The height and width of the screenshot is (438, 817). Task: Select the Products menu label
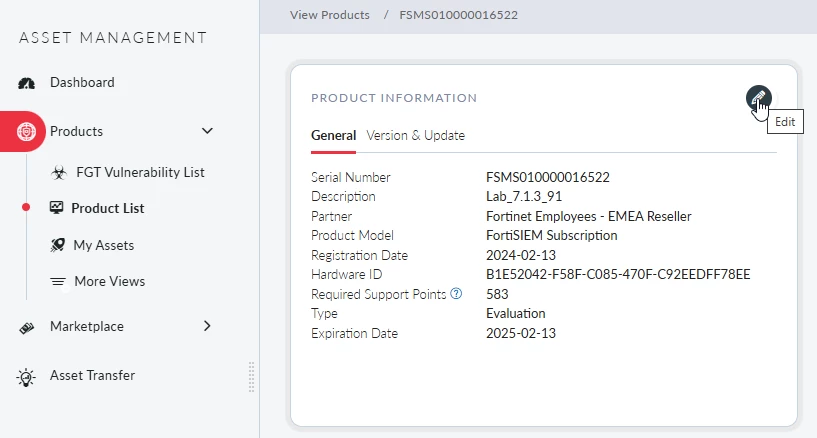click(77, 131)
